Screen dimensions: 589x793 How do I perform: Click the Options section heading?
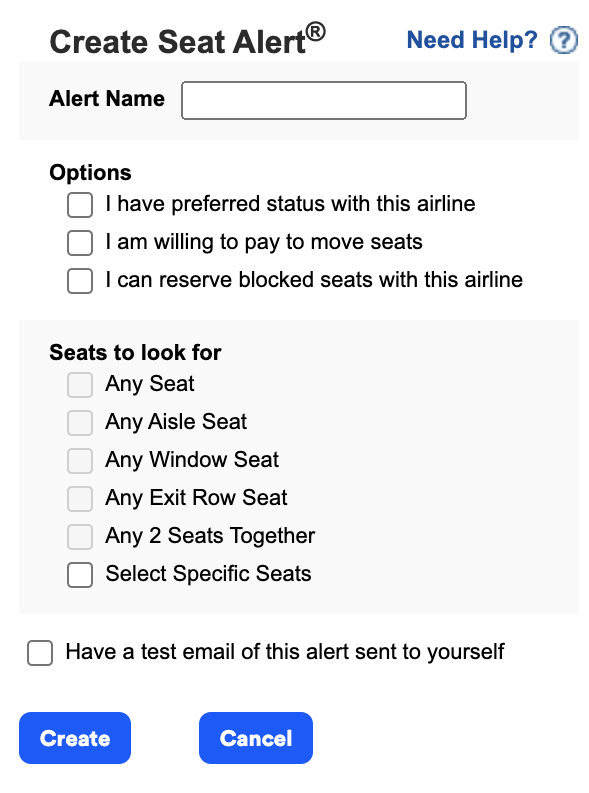tap(90, 172)
